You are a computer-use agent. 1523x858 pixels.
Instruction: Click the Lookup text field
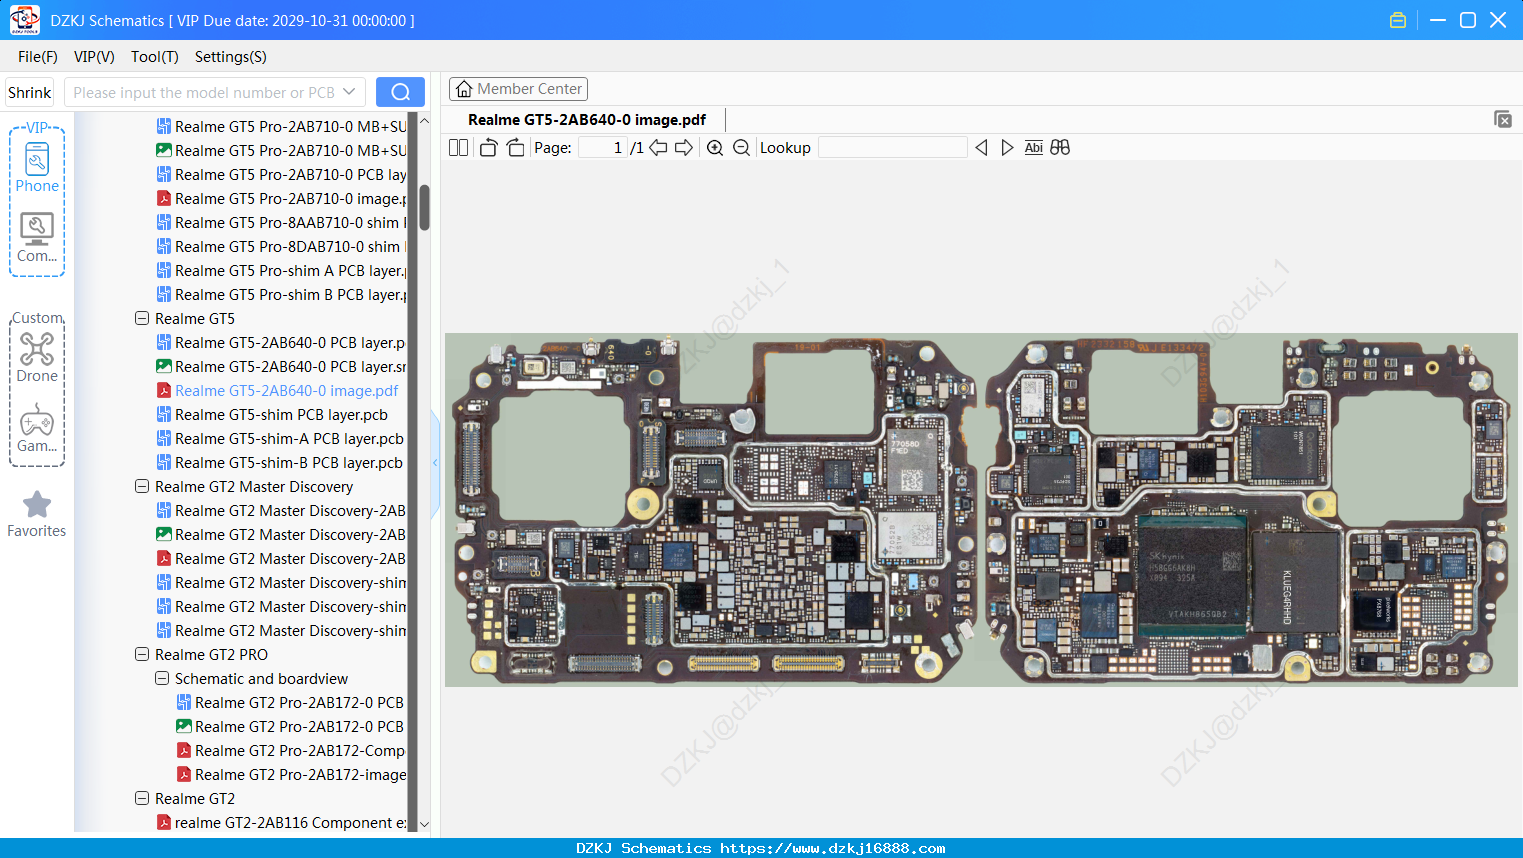tap(892, 148)
